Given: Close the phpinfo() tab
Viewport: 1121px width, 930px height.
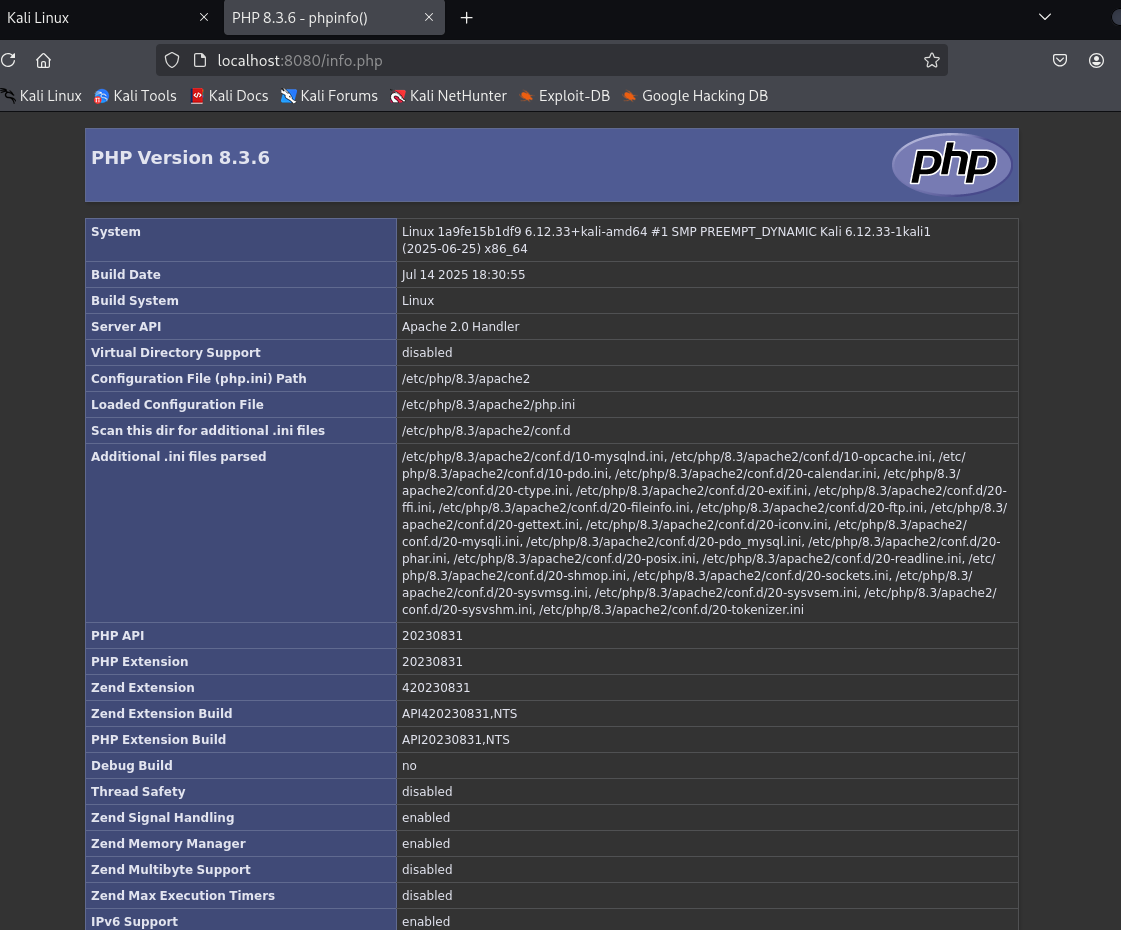Looking at the screenshot, I should point(429,17).
